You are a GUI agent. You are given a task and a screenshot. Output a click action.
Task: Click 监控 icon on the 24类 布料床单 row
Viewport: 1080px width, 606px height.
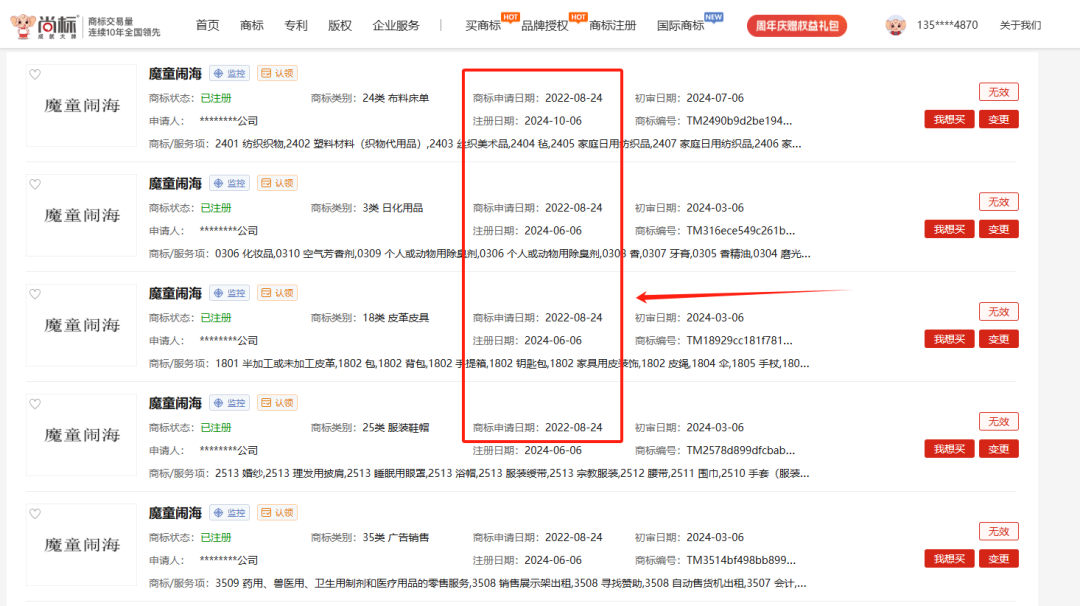click(229, 72)
